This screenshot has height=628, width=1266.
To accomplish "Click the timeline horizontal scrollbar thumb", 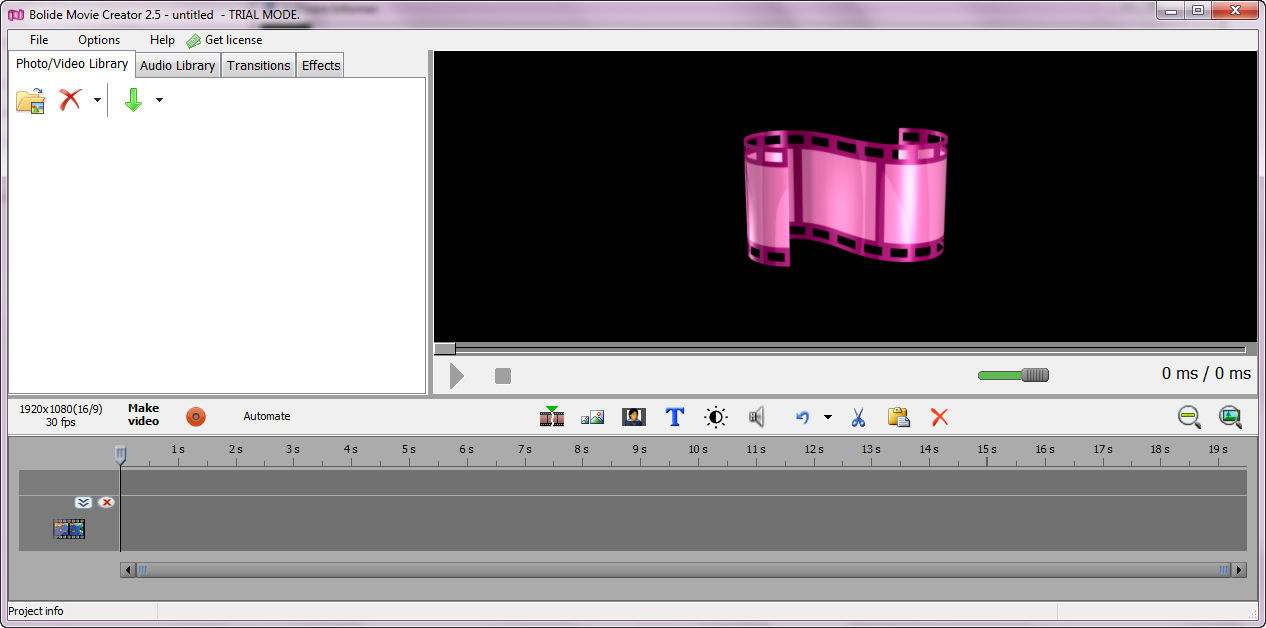I will coord(684,570).
